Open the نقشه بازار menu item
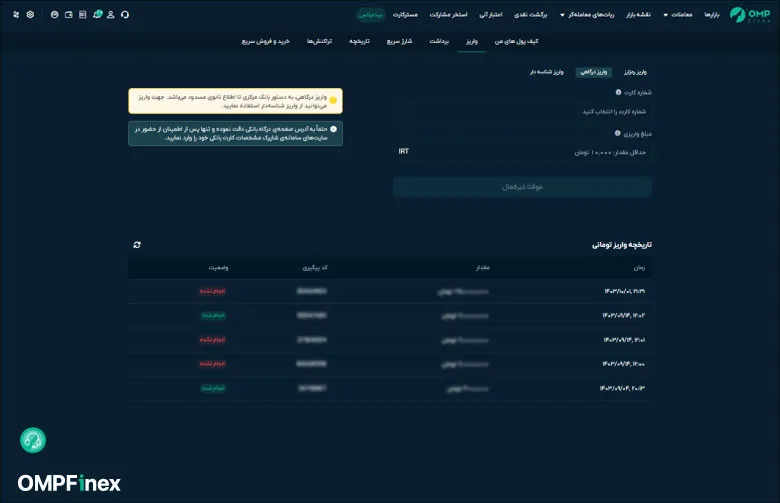The height and width of the screenshot is (503, 780). [x=638, y=14]
